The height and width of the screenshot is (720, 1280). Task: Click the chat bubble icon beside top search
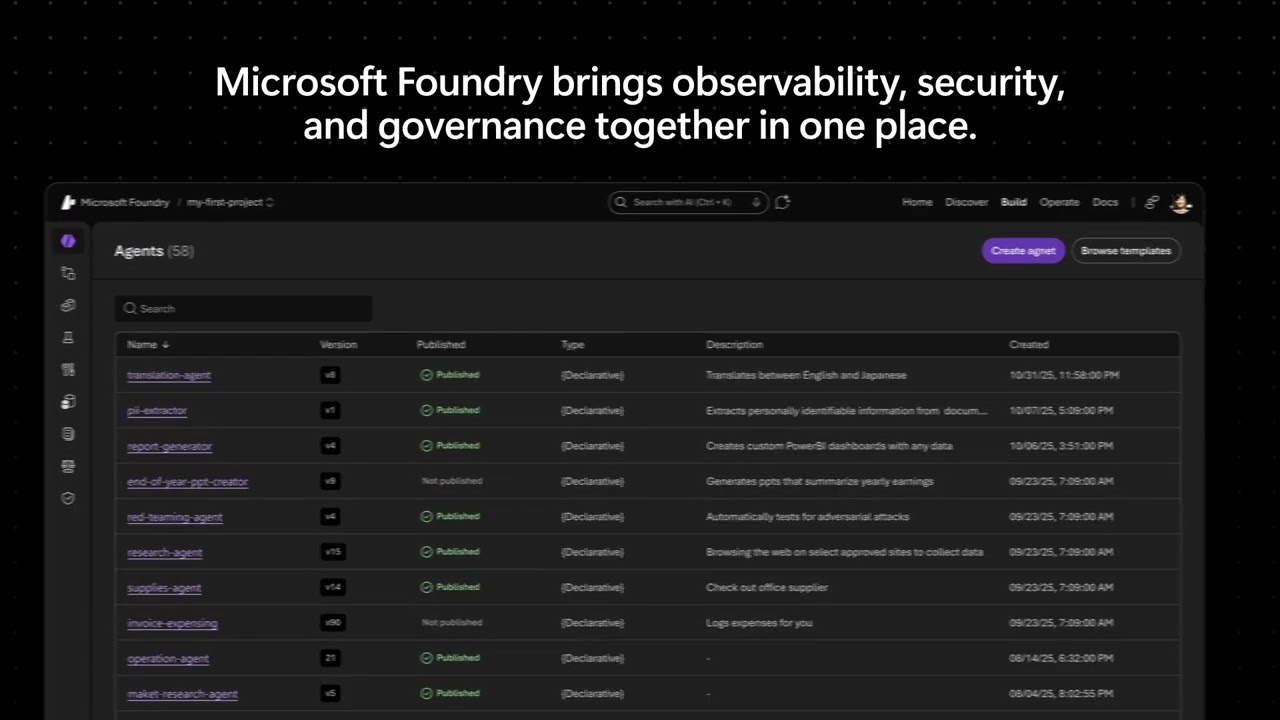click(783, 202)
